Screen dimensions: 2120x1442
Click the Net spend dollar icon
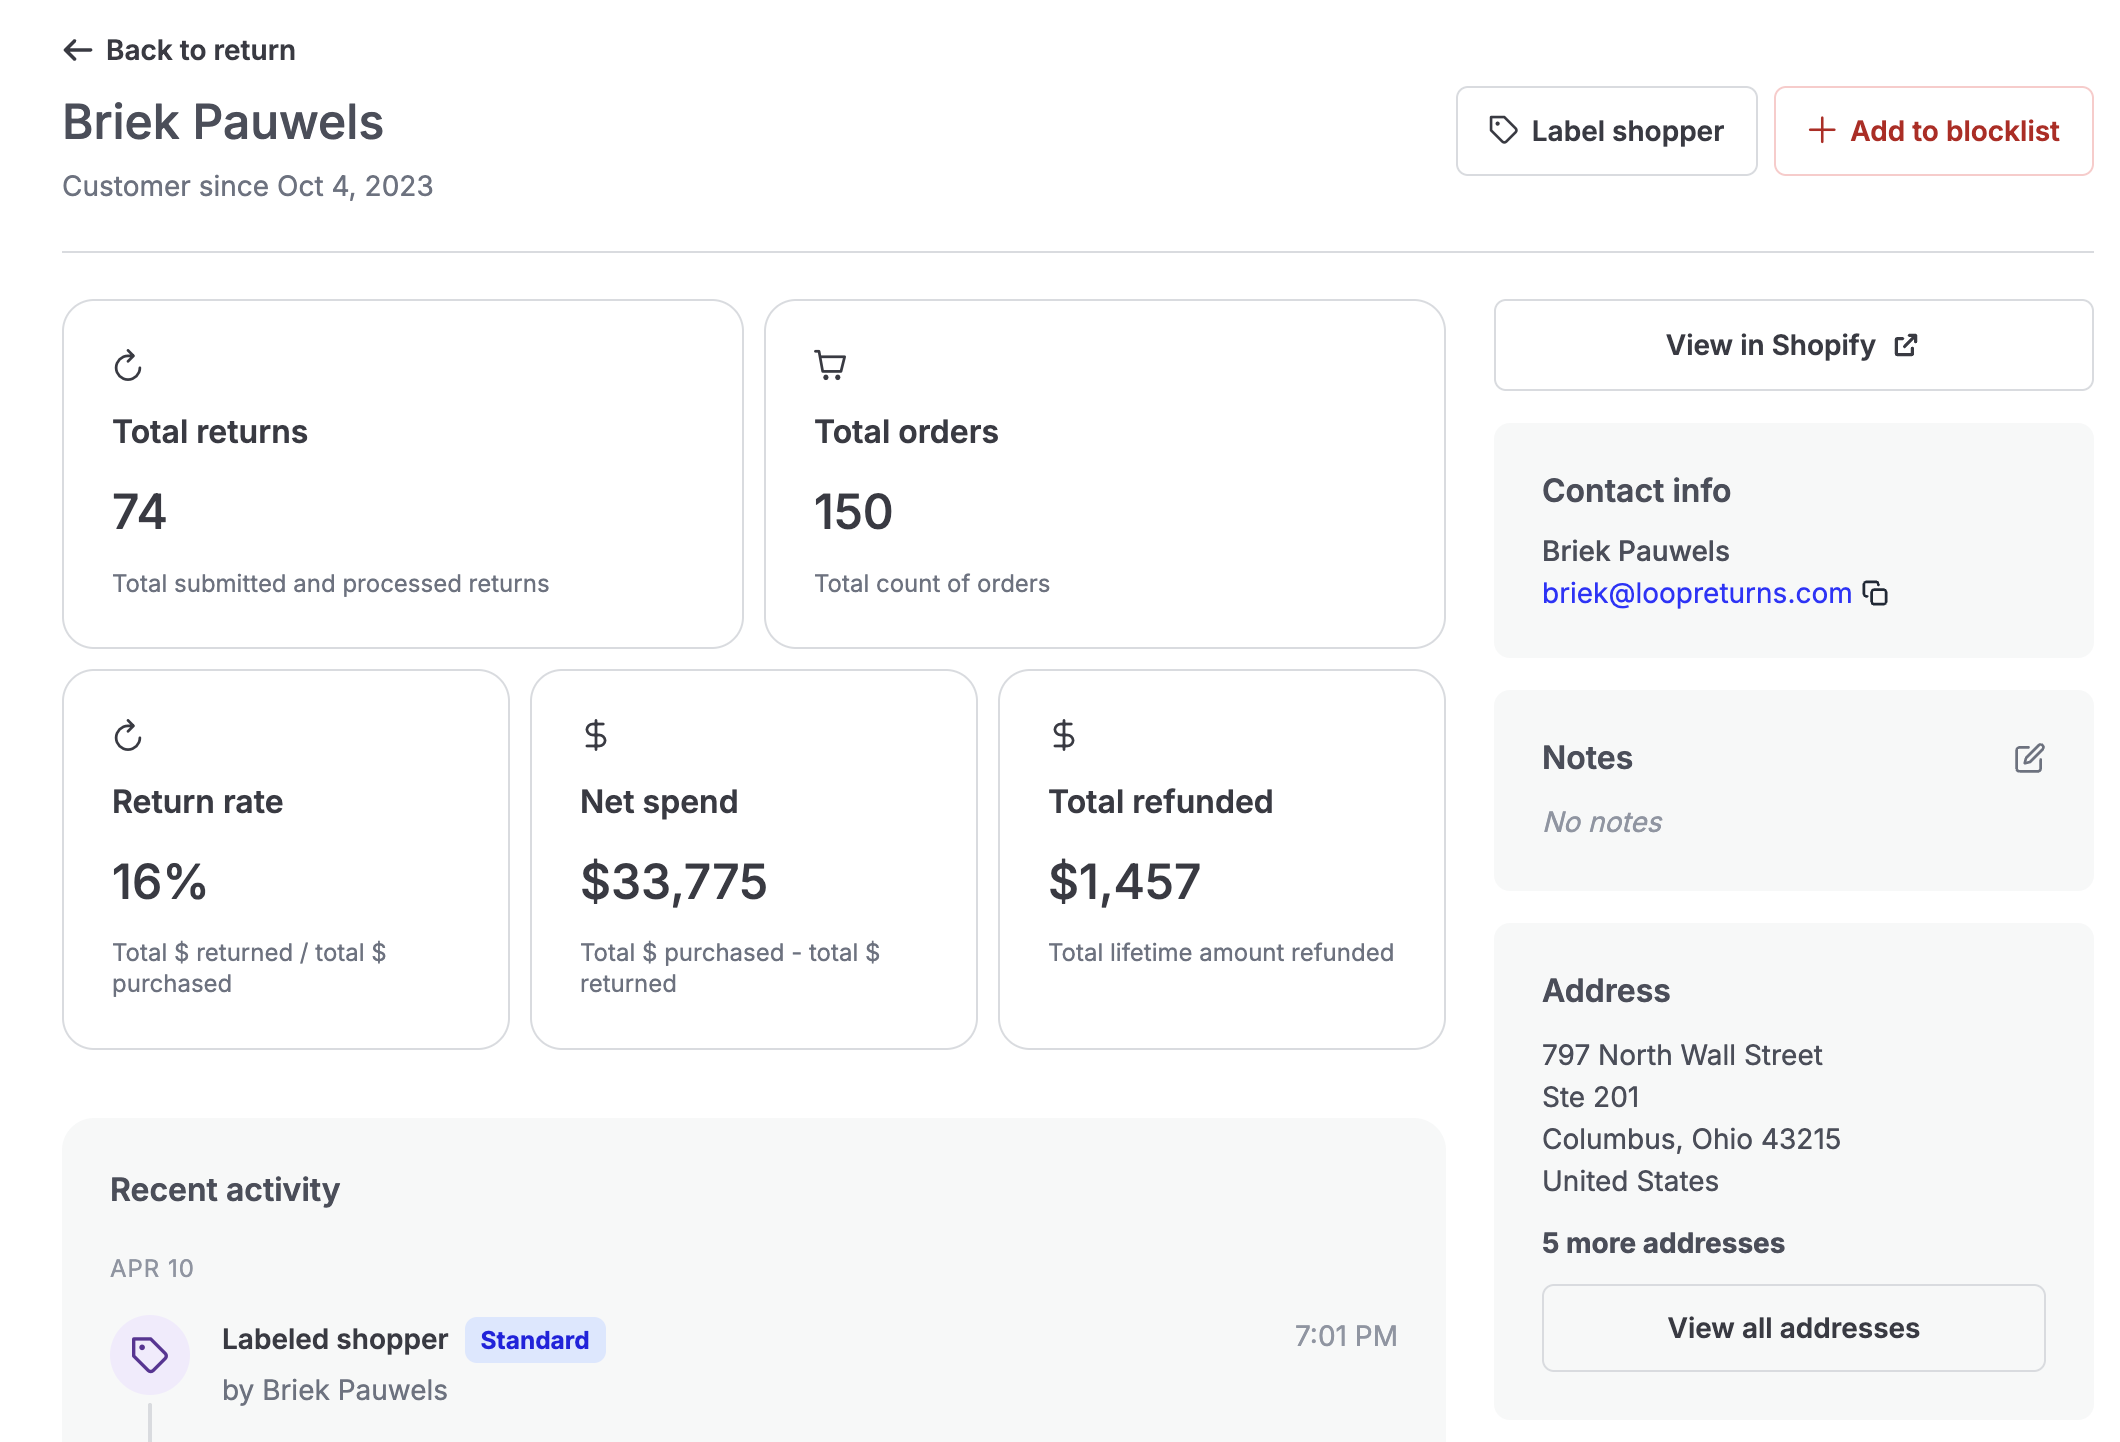(x=595, y=735)
